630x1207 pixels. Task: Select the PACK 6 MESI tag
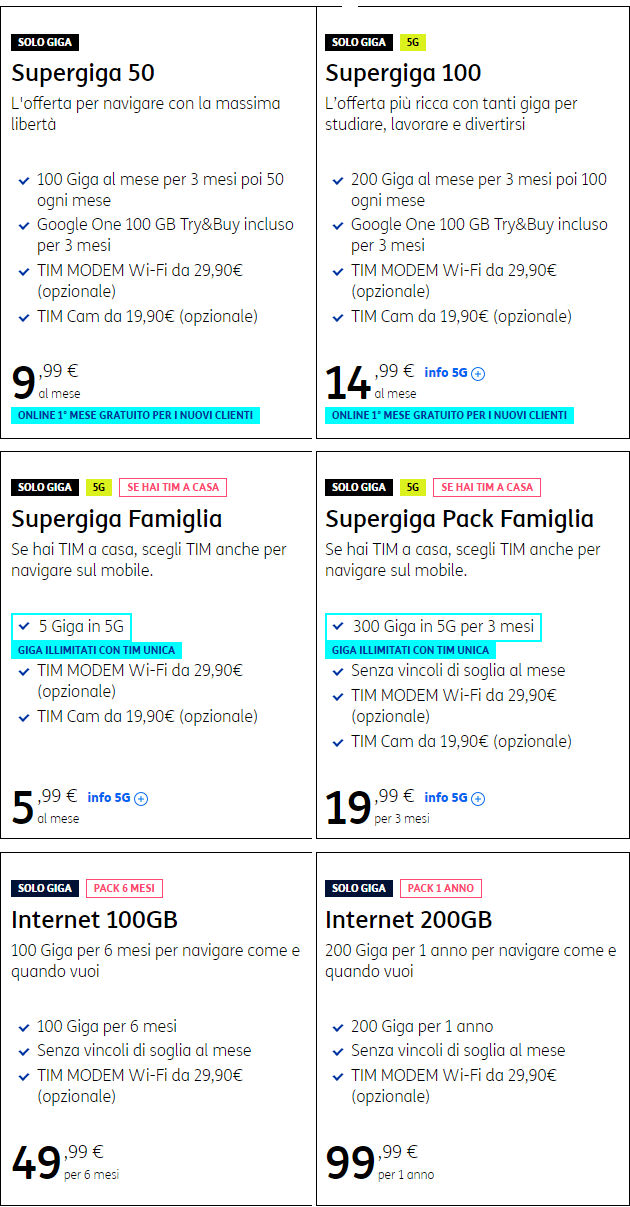pos(124,888)
